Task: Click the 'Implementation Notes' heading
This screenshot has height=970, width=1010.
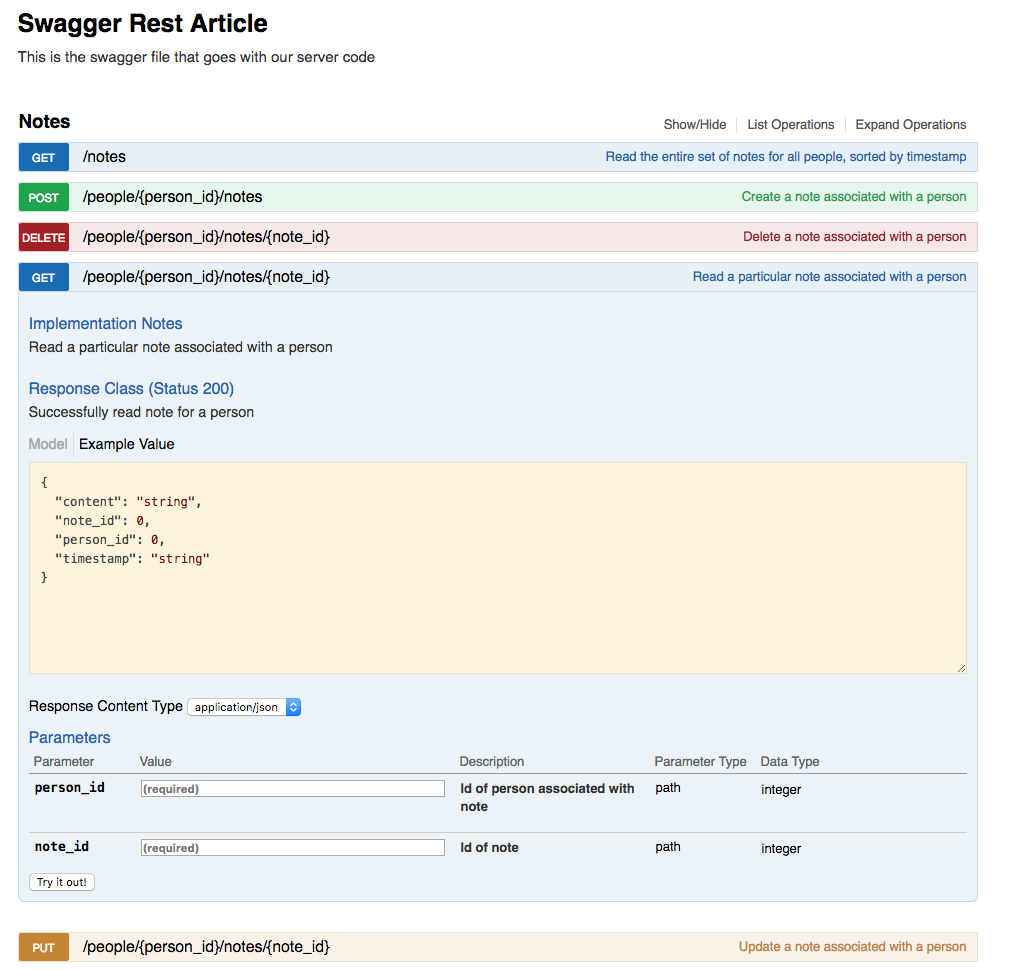Action: coord(106,324)
